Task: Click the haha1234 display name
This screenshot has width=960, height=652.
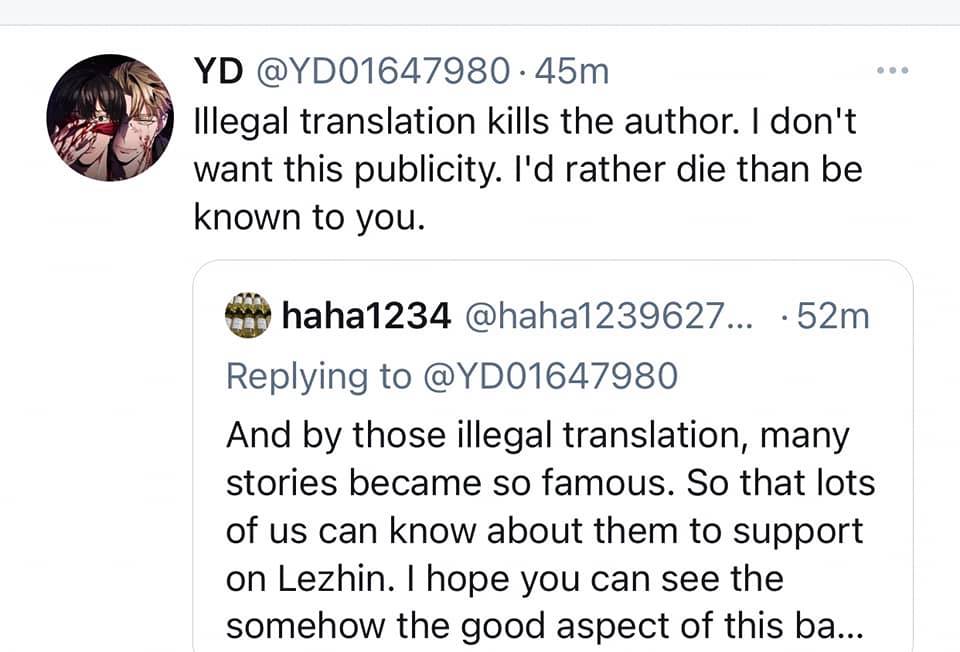Action: point(366,316)
